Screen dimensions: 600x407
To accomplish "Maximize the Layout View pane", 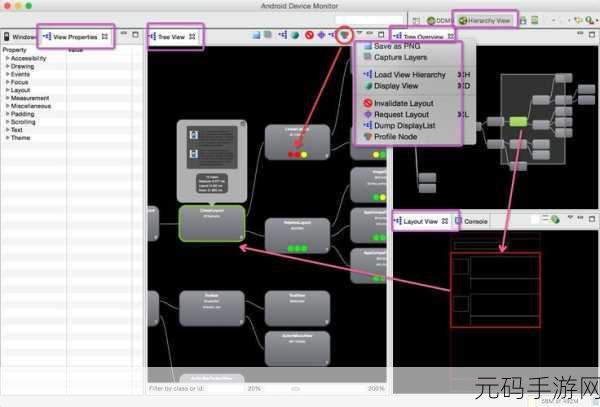I will pyautogui.click(x=592, y=219).
